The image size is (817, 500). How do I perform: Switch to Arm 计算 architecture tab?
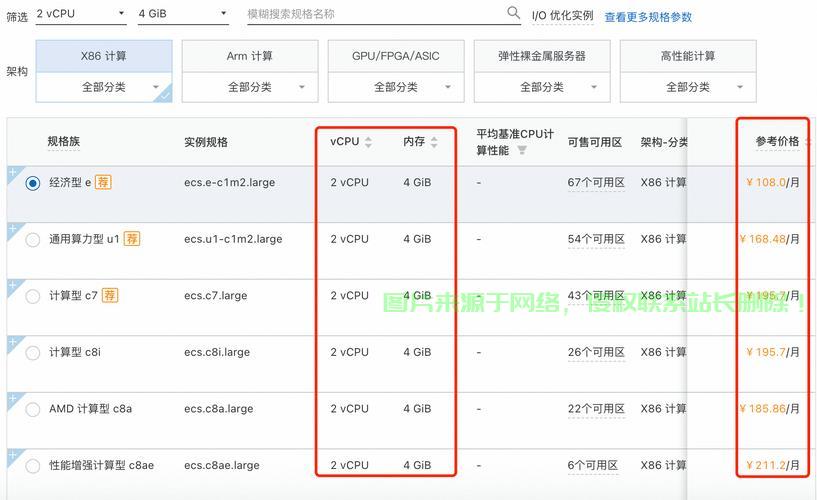(250, 56)
